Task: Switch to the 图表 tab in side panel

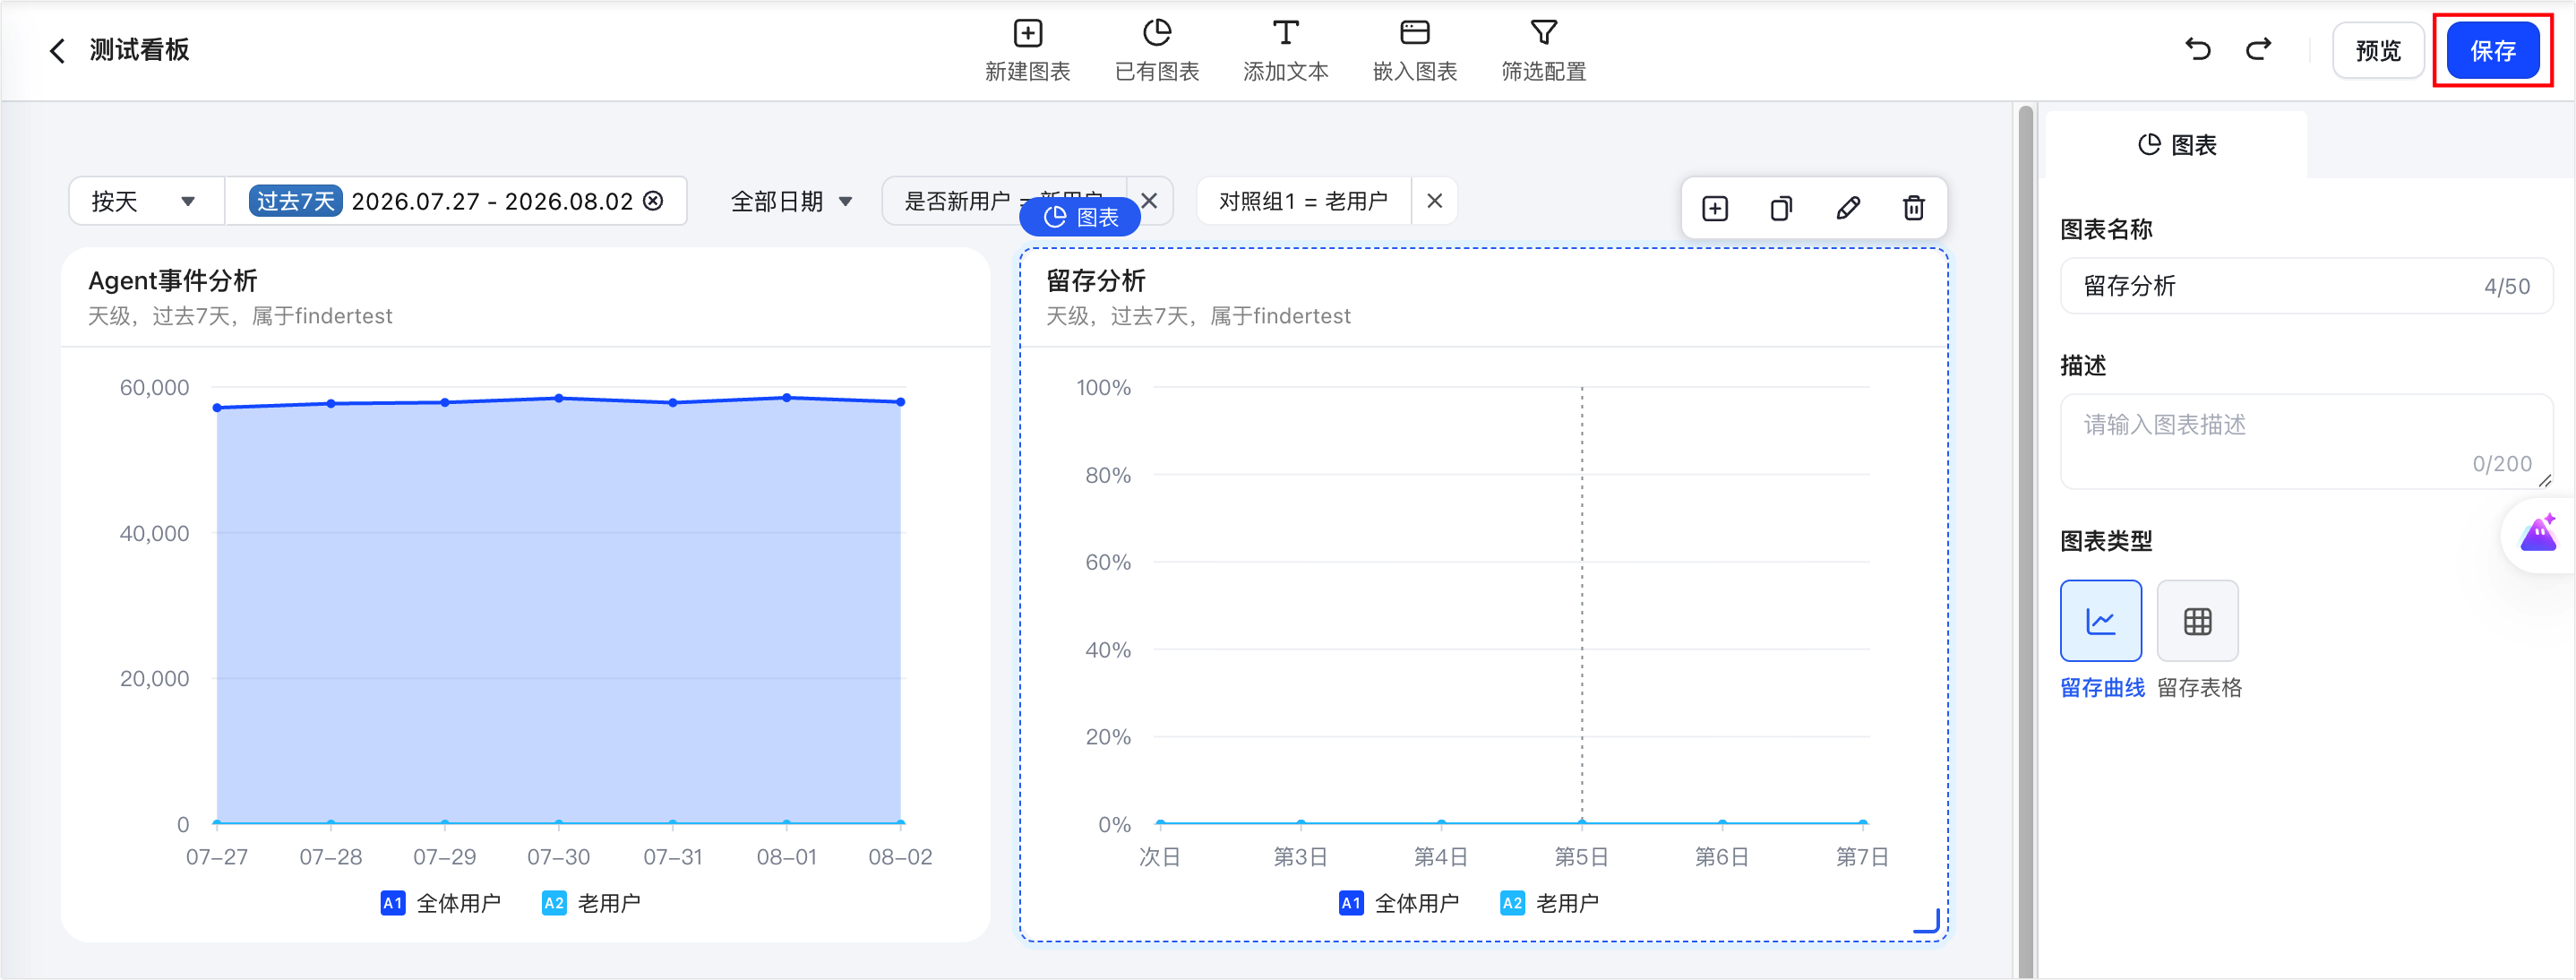Action: tap(2177, 145)
